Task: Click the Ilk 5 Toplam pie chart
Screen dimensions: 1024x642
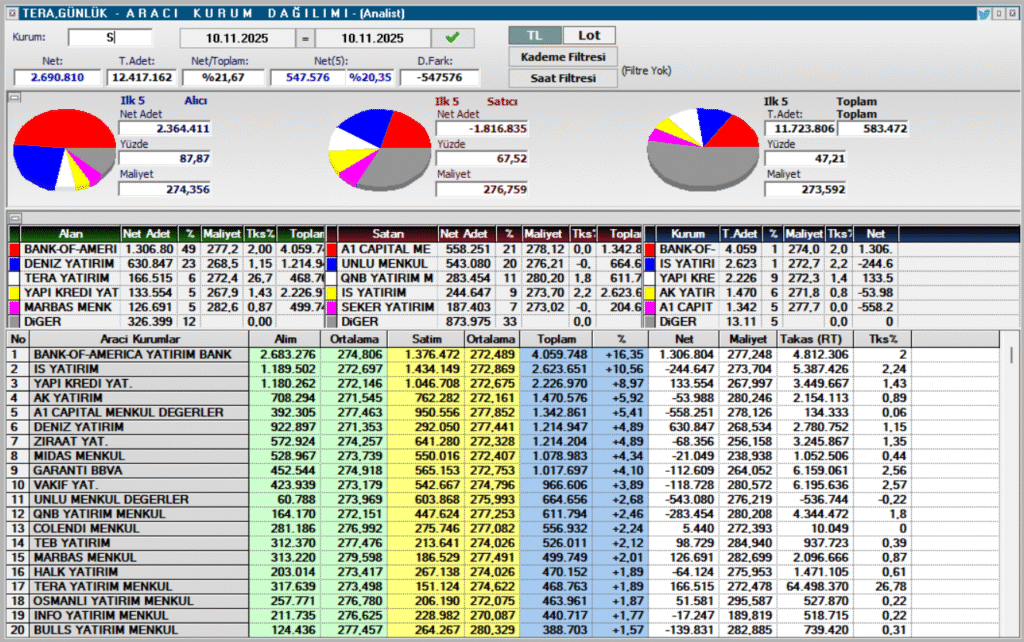Action: (703, 150)
